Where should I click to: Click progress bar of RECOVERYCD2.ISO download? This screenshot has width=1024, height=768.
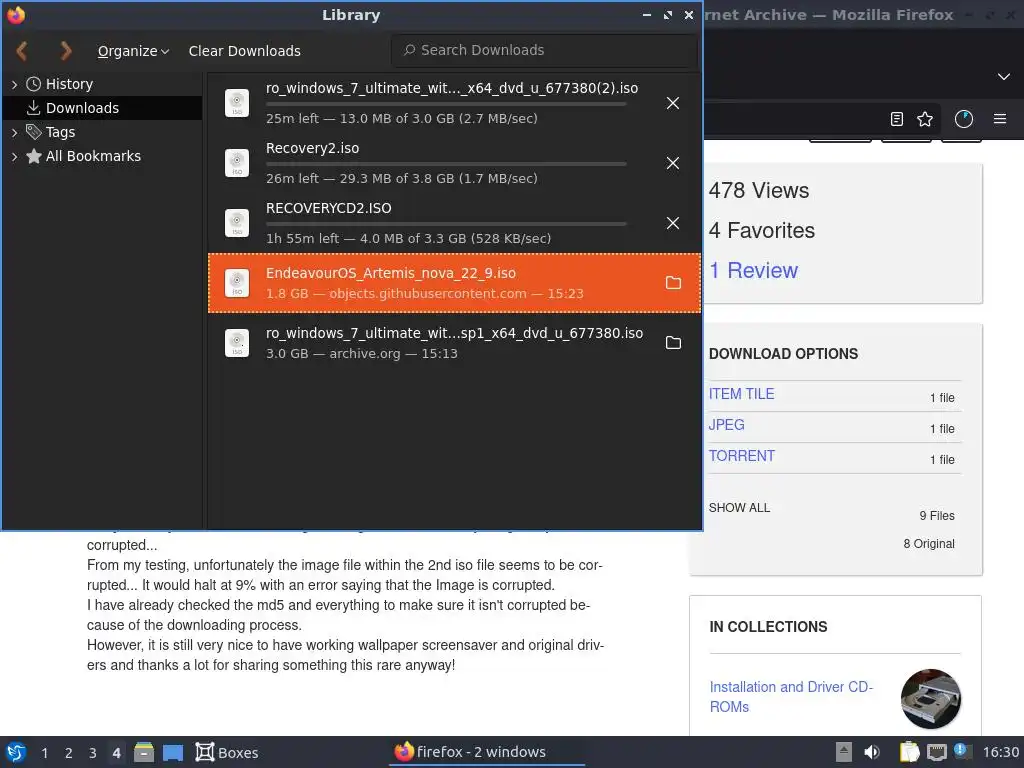pyautogui.click(x=446, y=224)
